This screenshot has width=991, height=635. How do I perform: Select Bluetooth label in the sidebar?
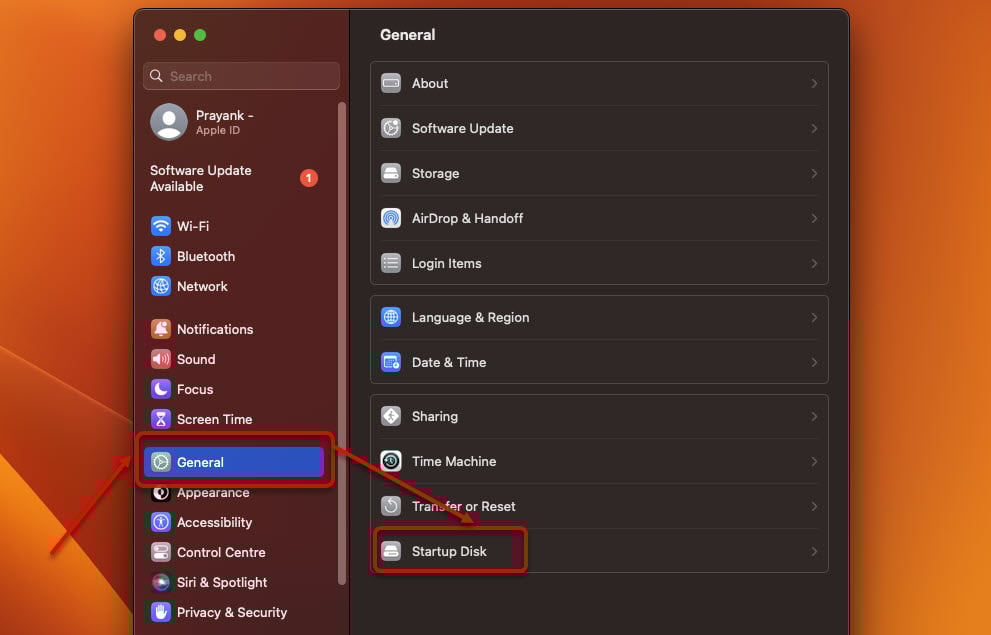(x=206, y=256)
